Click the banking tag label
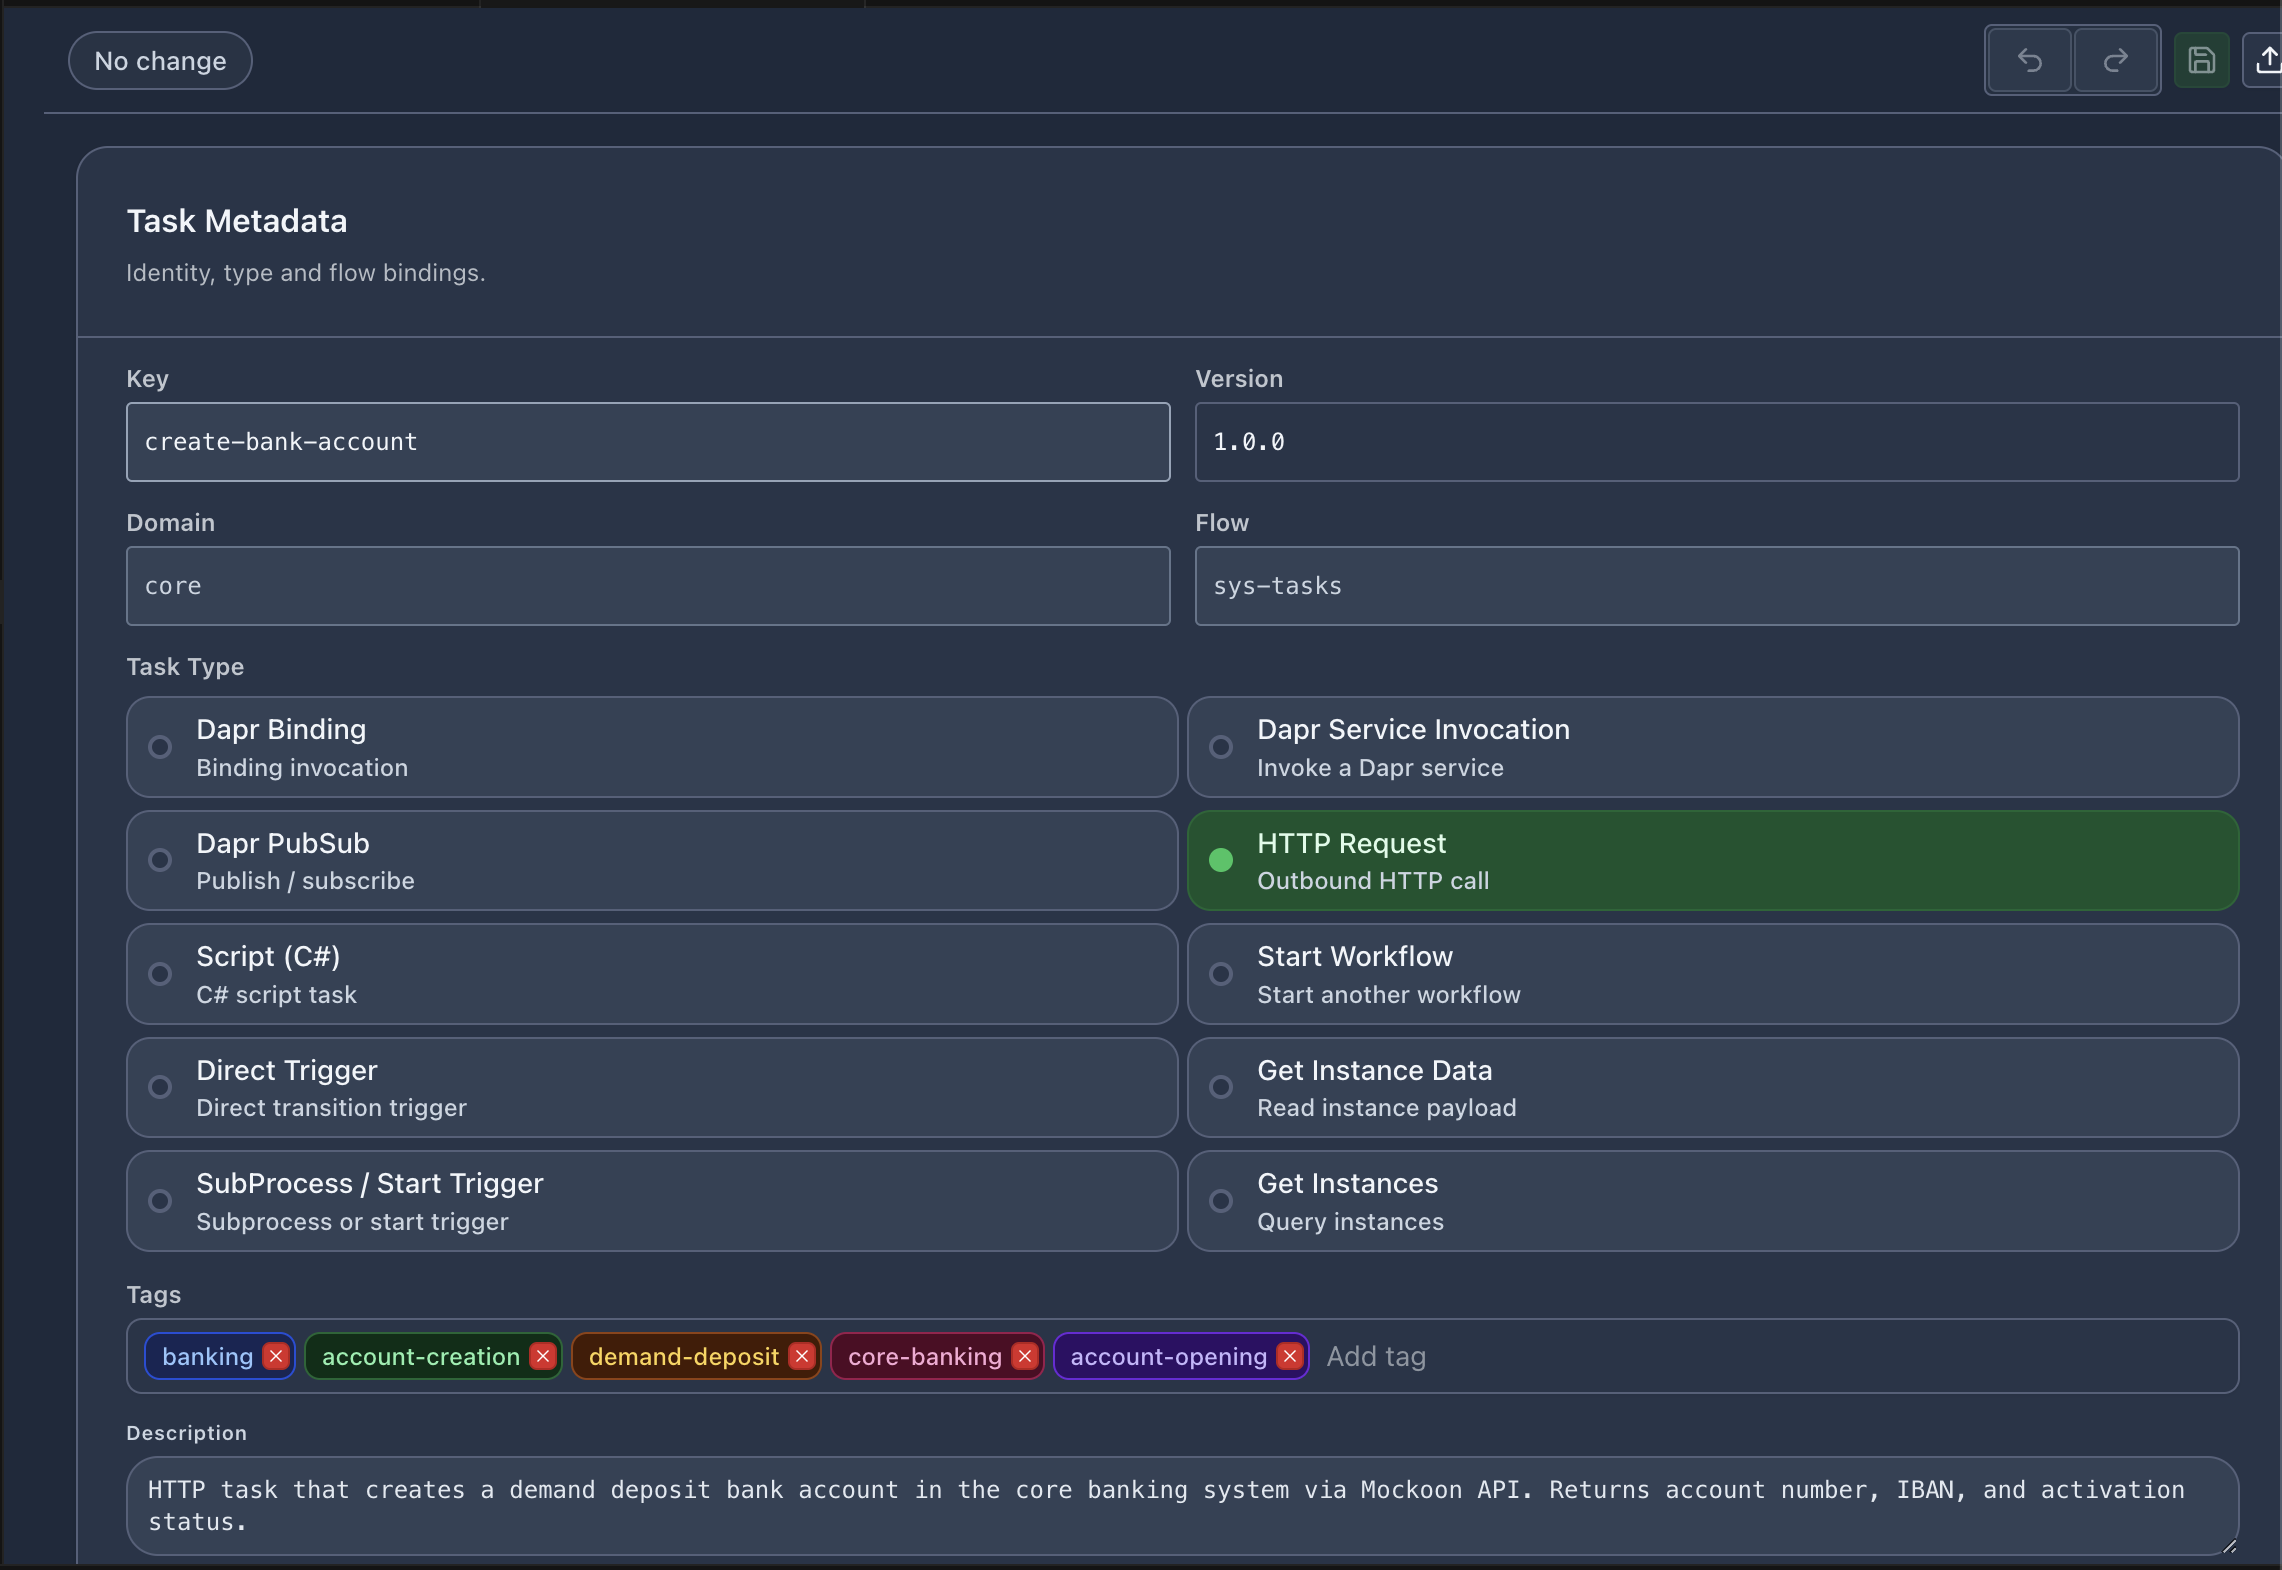This screenshot has width=2282, height=1570. point(207,1356)
